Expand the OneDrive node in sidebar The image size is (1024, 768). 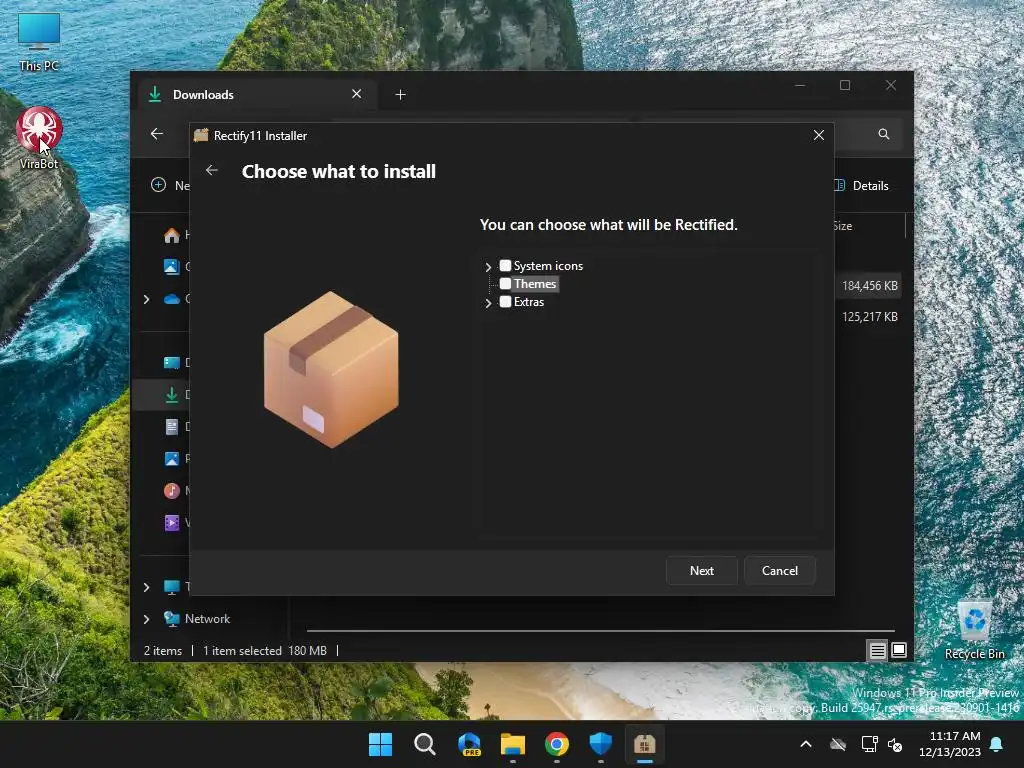pos(146,299)
